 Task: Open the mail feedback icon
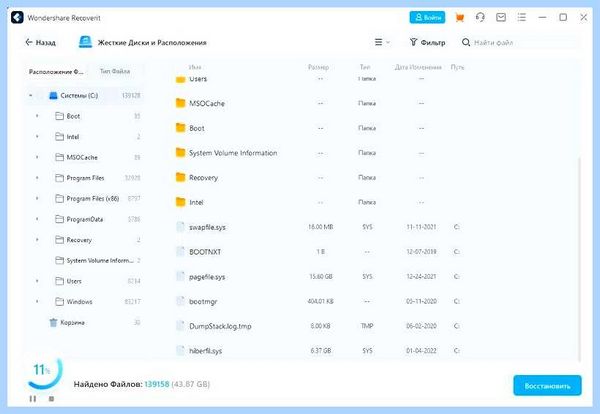coord(501,17)
